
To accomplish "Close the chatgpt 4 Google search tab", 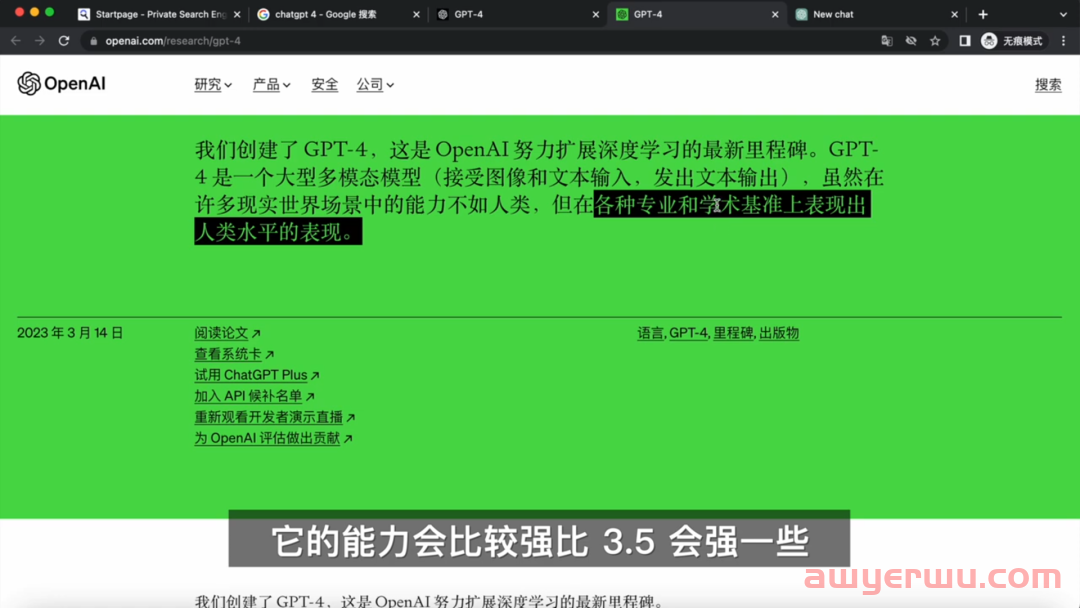I will point(416,14).
